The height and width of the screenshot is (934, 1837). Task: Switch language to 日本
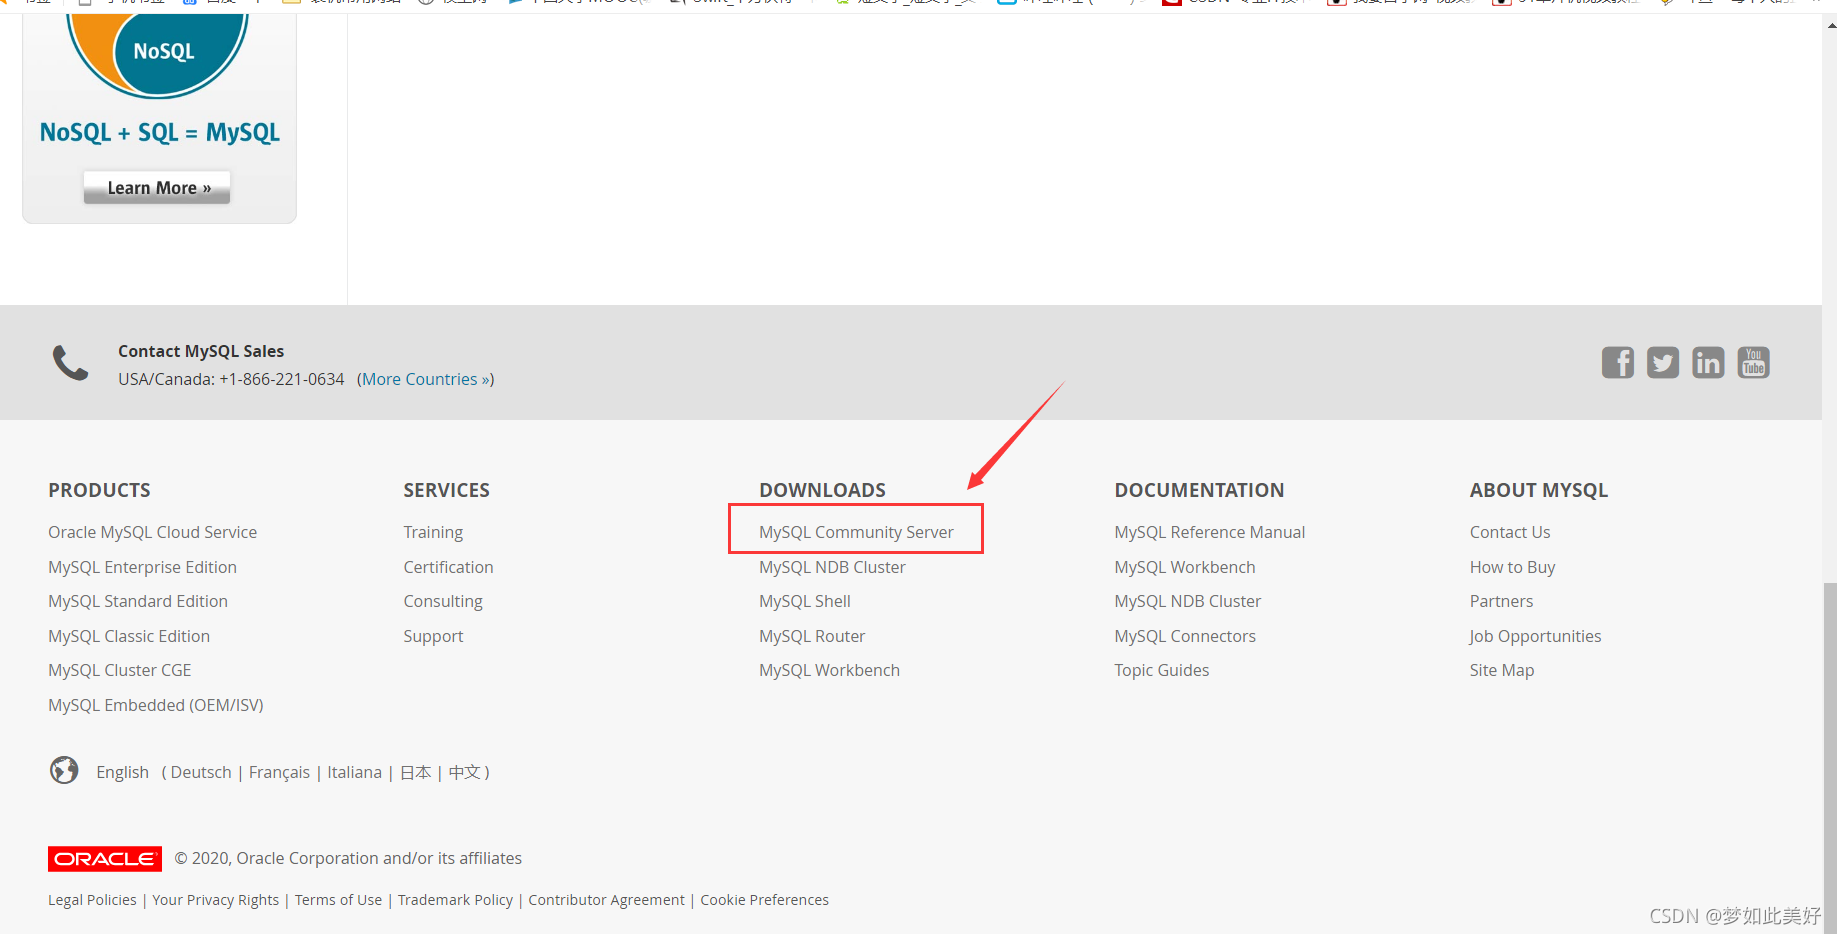pyautogui.click(x=415, y=772)
